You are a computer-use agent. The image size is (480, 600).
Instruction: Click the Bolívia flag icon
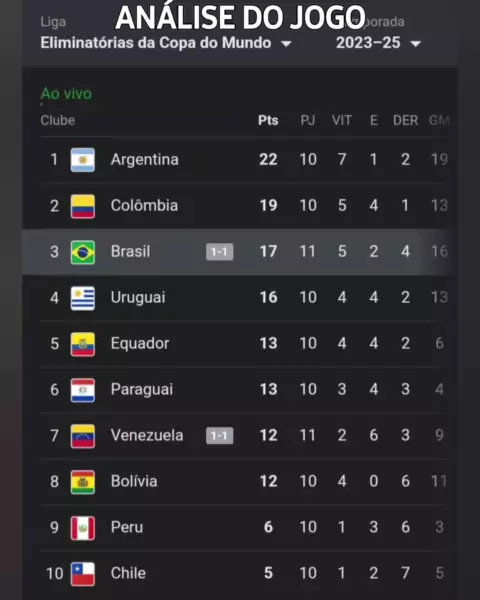83,482
